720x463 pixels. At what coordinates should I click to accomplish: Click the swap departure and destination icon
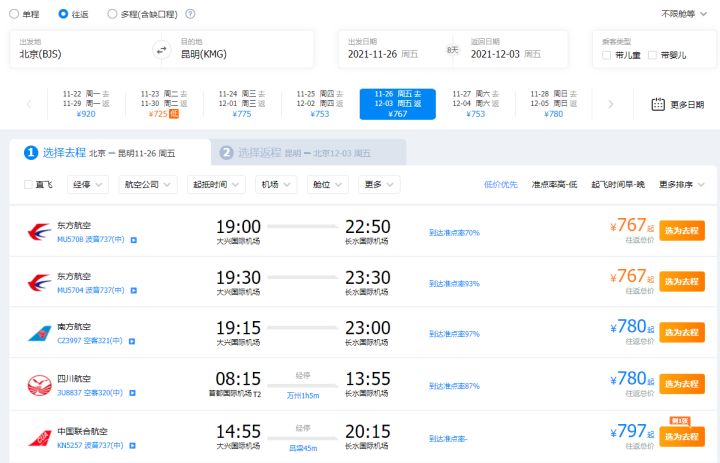tap(162, 50)
